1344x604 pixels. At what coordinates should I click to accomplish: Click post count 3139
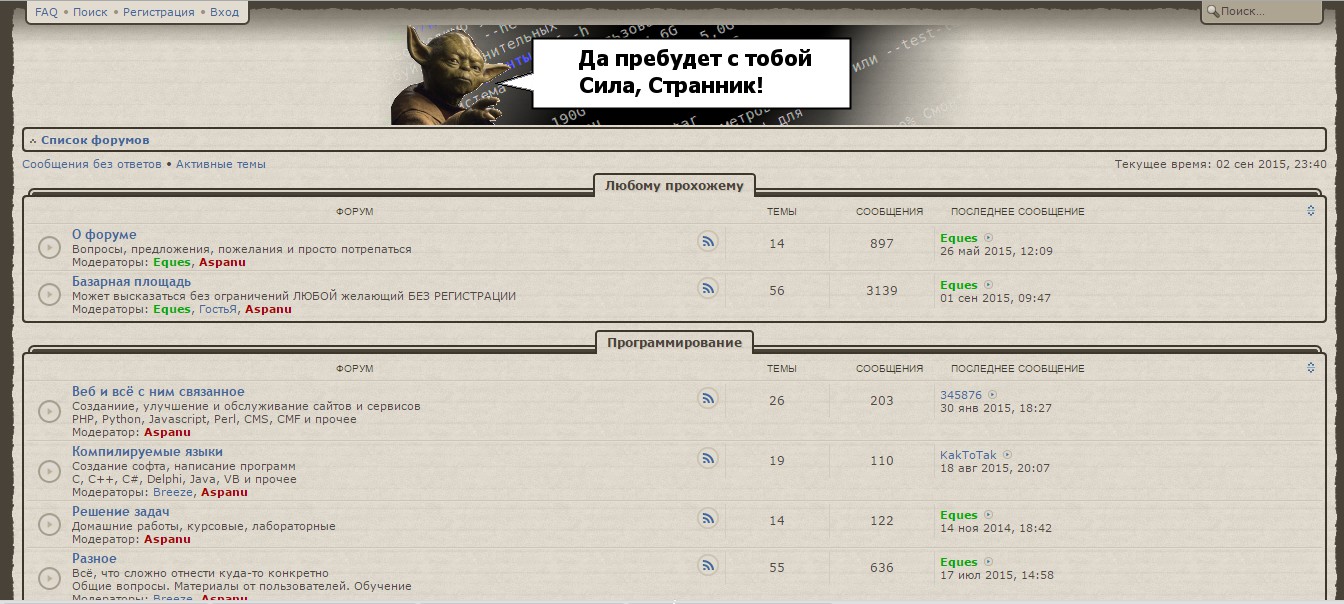(881, 291)
